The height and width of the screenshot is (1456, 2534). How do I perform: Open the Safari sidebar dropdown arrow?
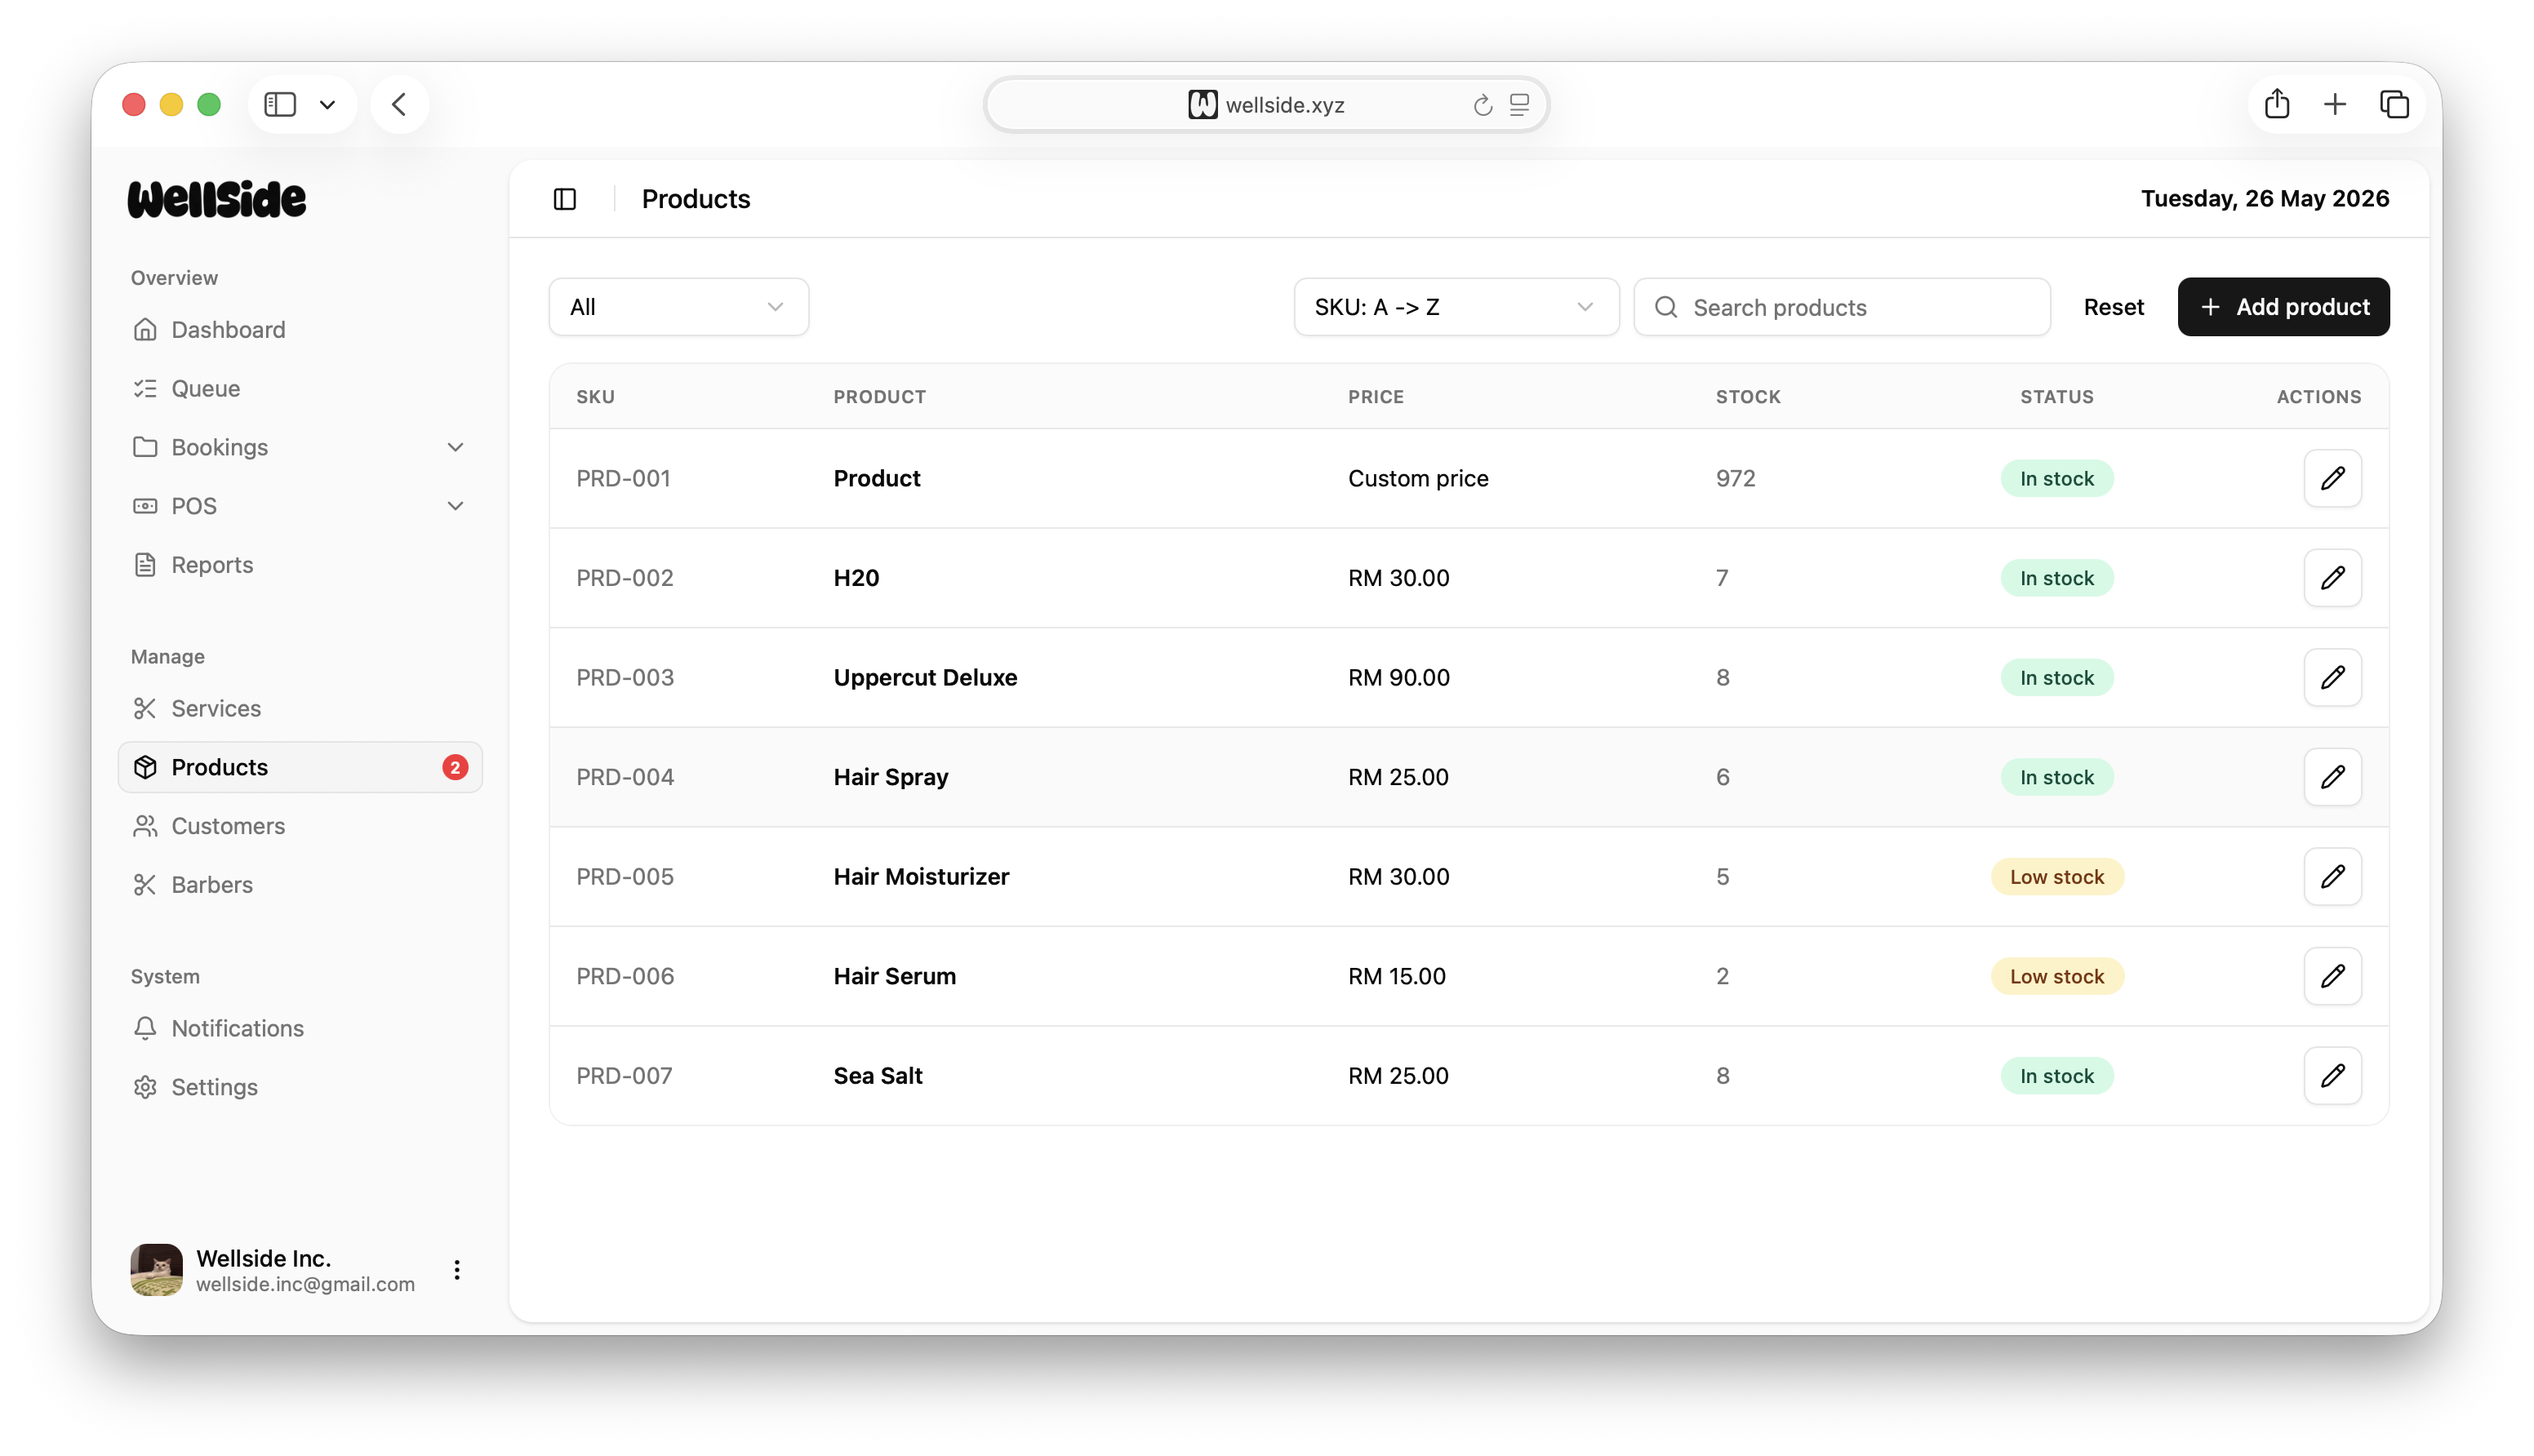tap(327, 104)
